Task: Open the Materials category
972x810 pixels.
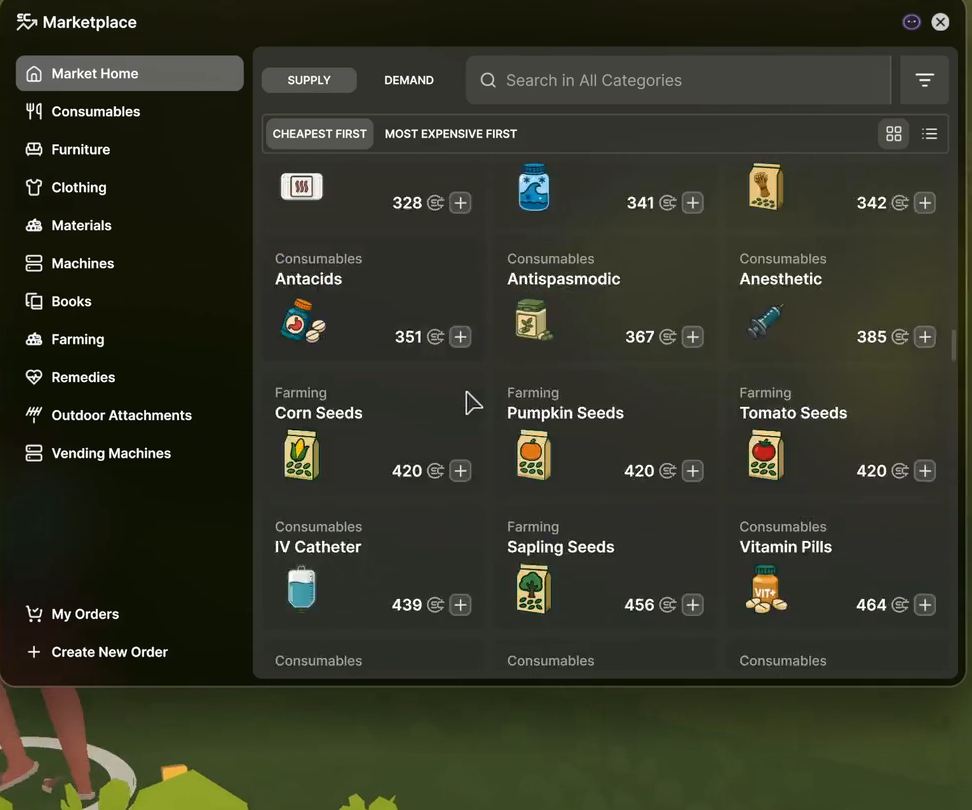Action: [x=130, y=225]
